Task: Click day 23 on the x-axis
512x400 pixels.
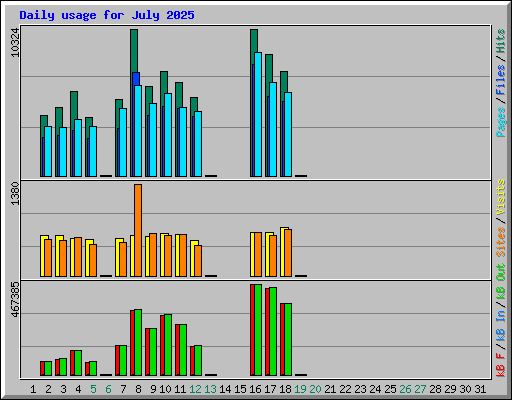Action: point(360,389)
